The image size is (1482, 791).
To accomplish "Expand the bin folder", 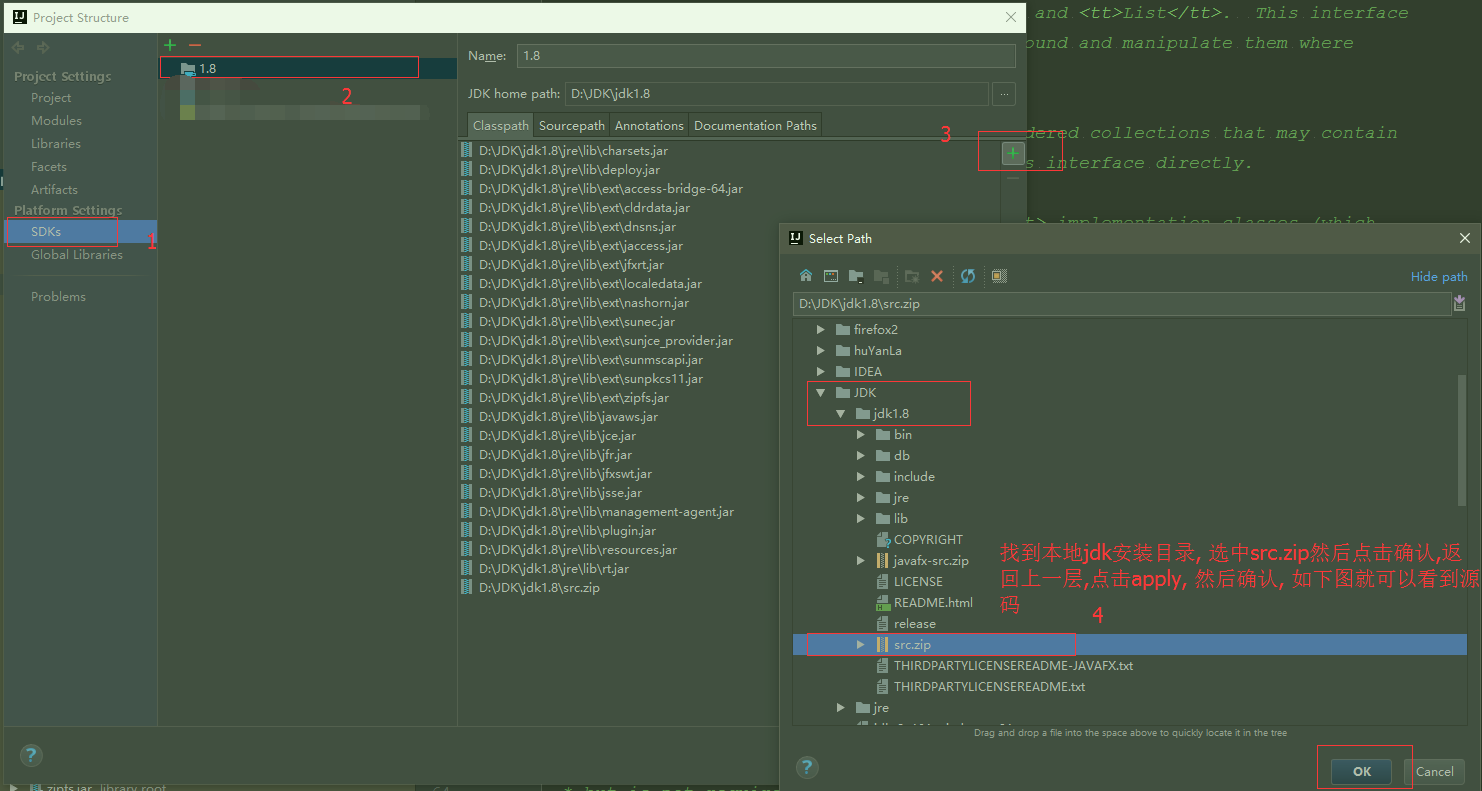I will pyautogui.click(x=861, y=434).
